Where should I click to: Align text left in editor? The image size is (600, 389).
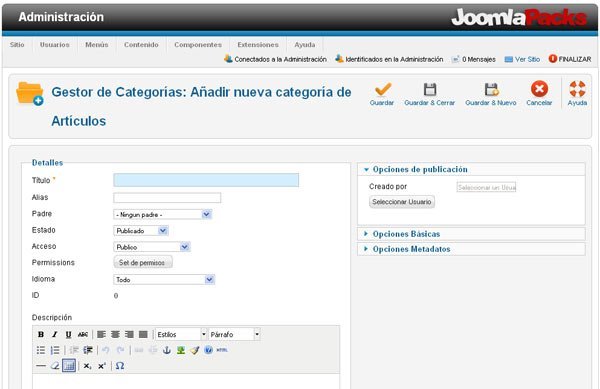point(101,334)
